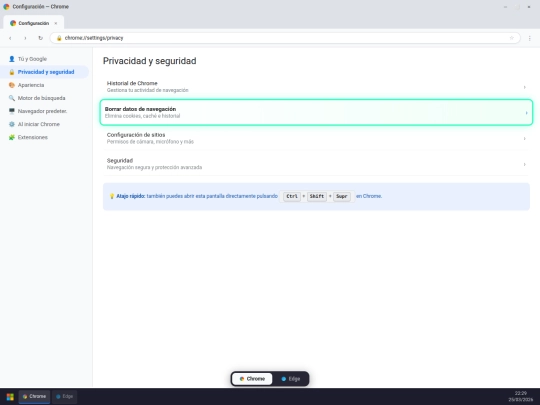Open Configuración de sitios row

(316, 138)
